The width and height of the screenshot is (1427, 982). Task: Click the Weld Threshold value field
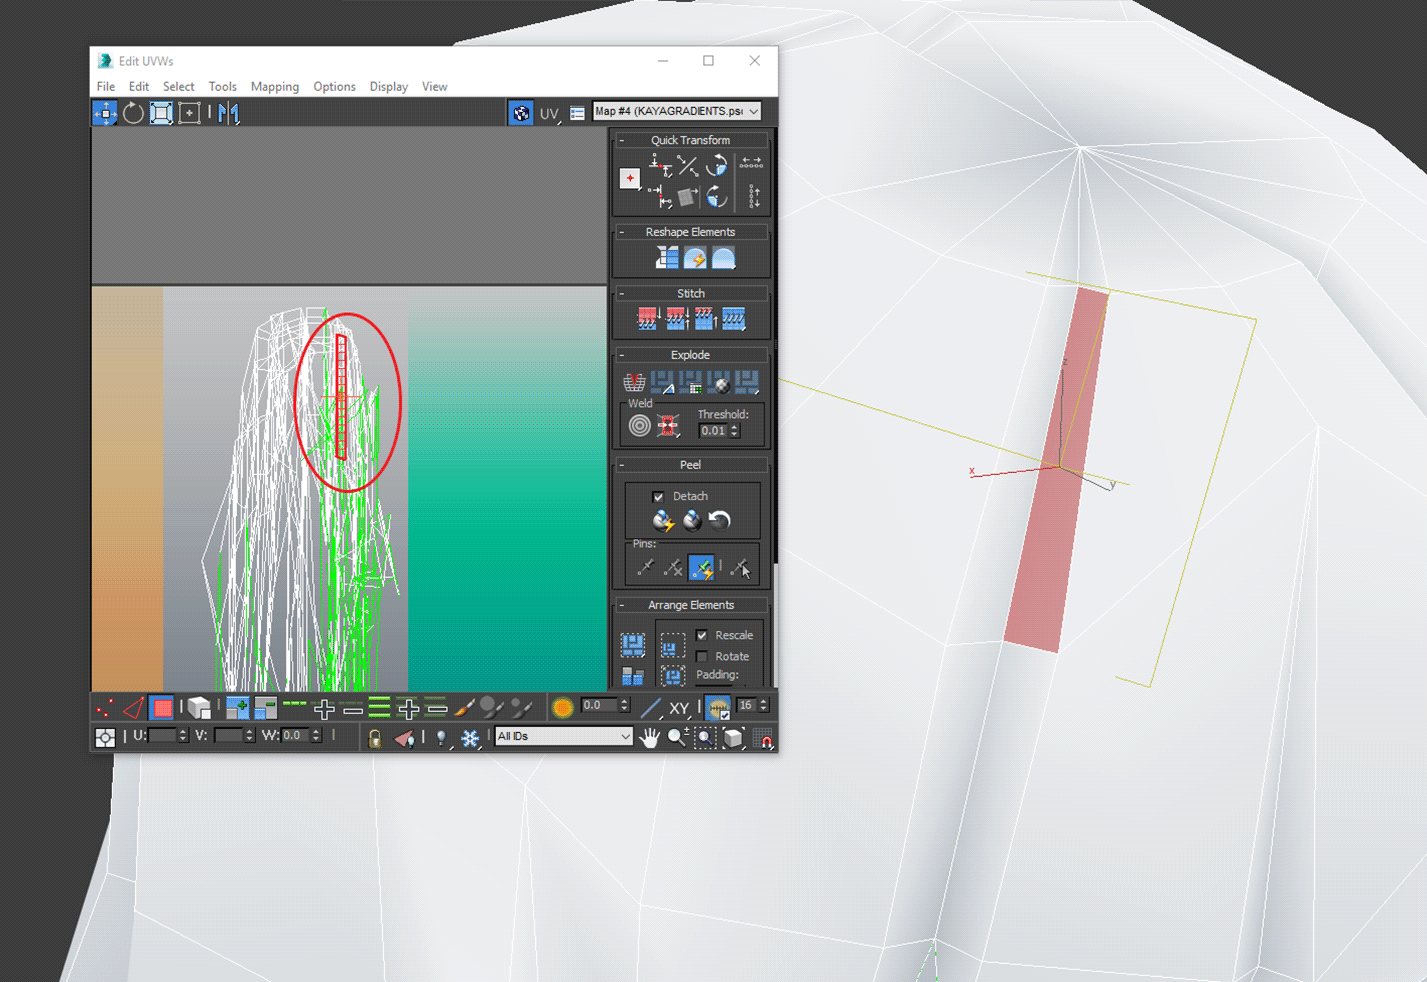(713, 431)
